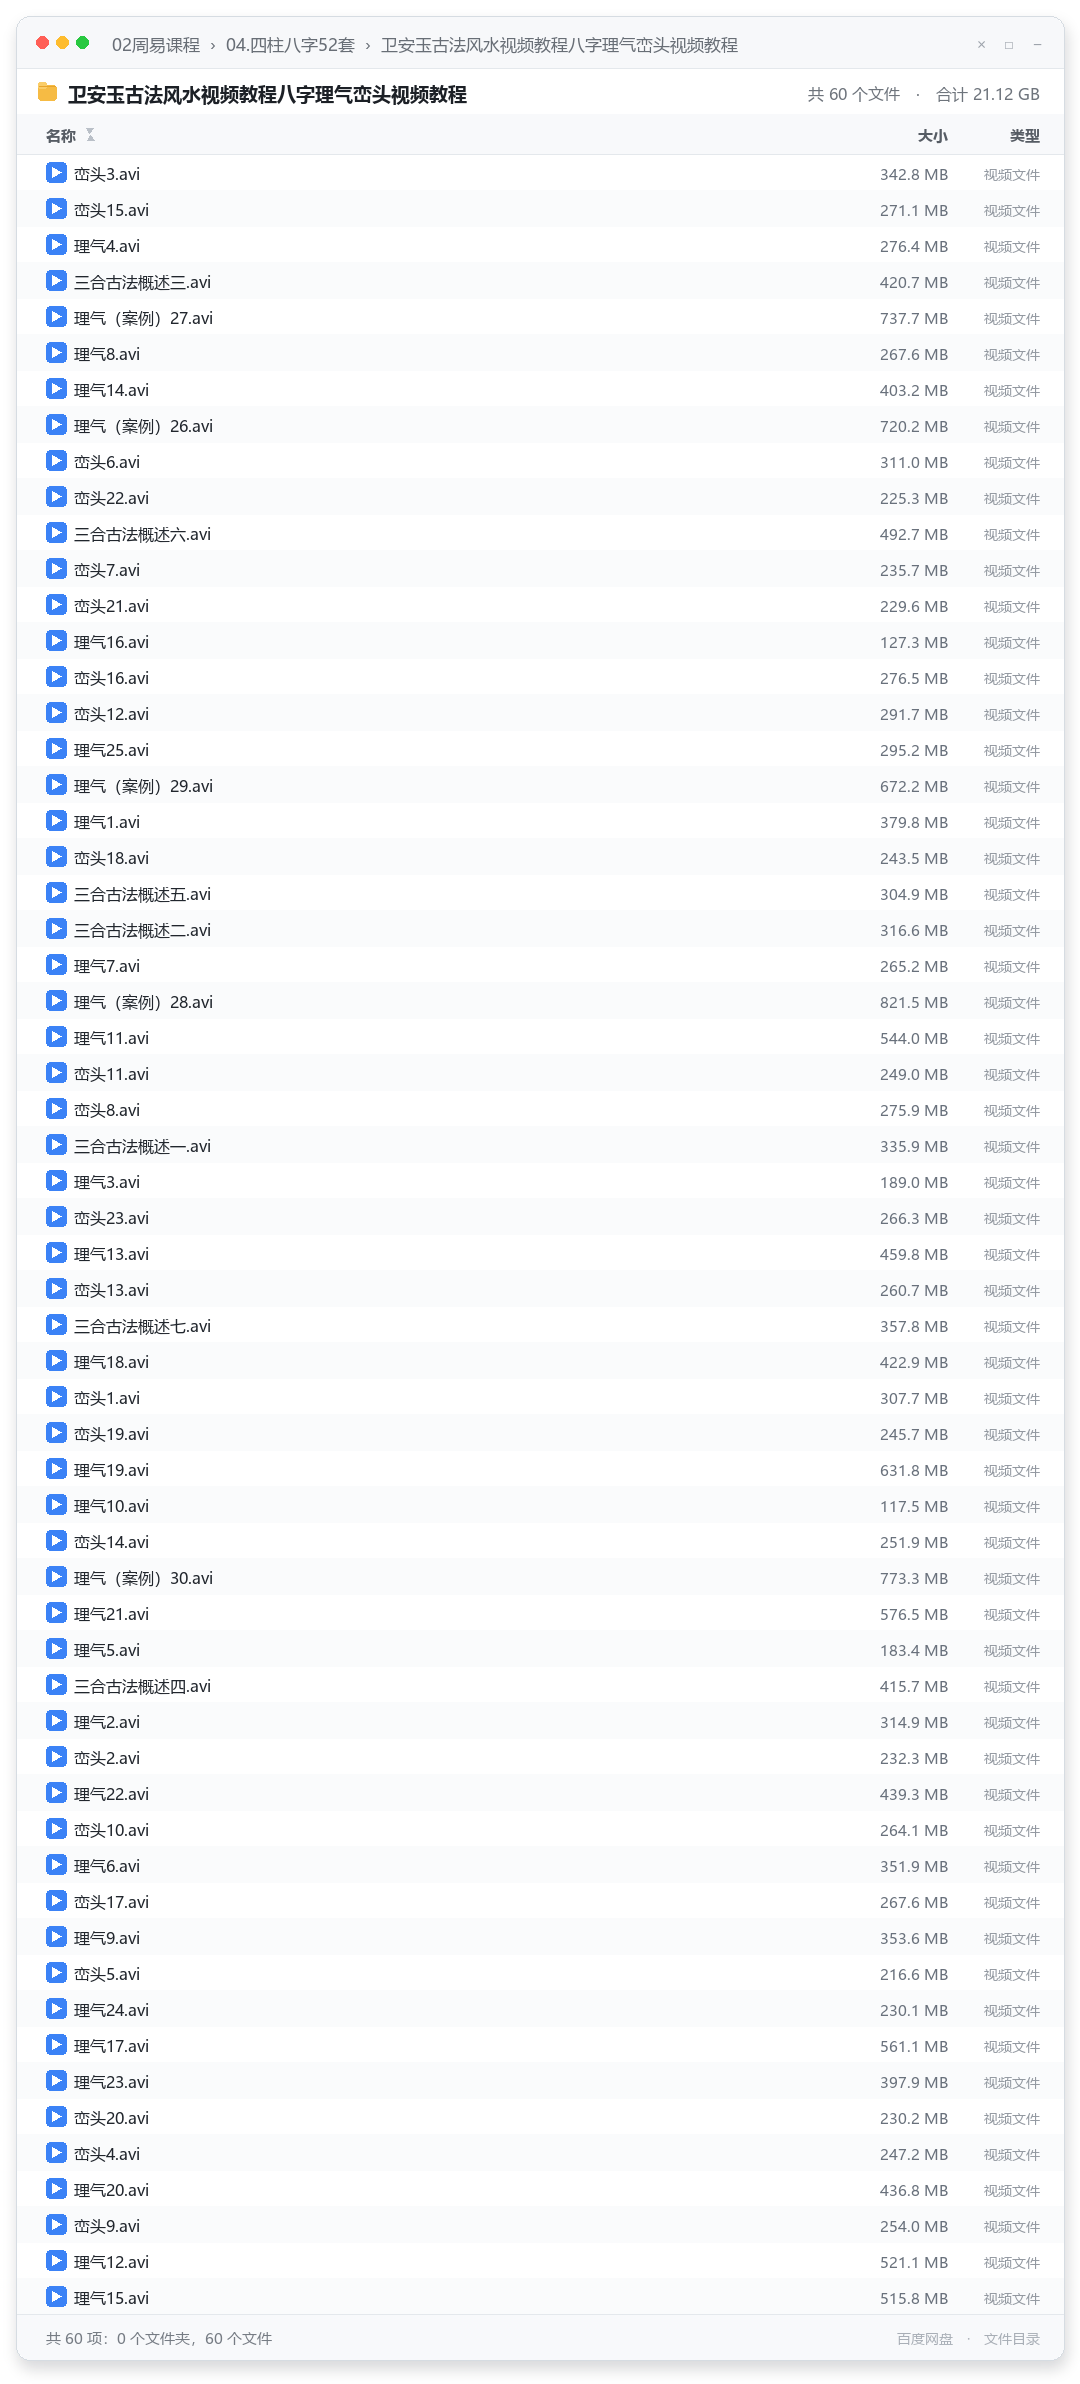
Task: Open 04.四柱八字52套 breadcrumb folder
Action: pyautogui.click(x=290, y=45)
